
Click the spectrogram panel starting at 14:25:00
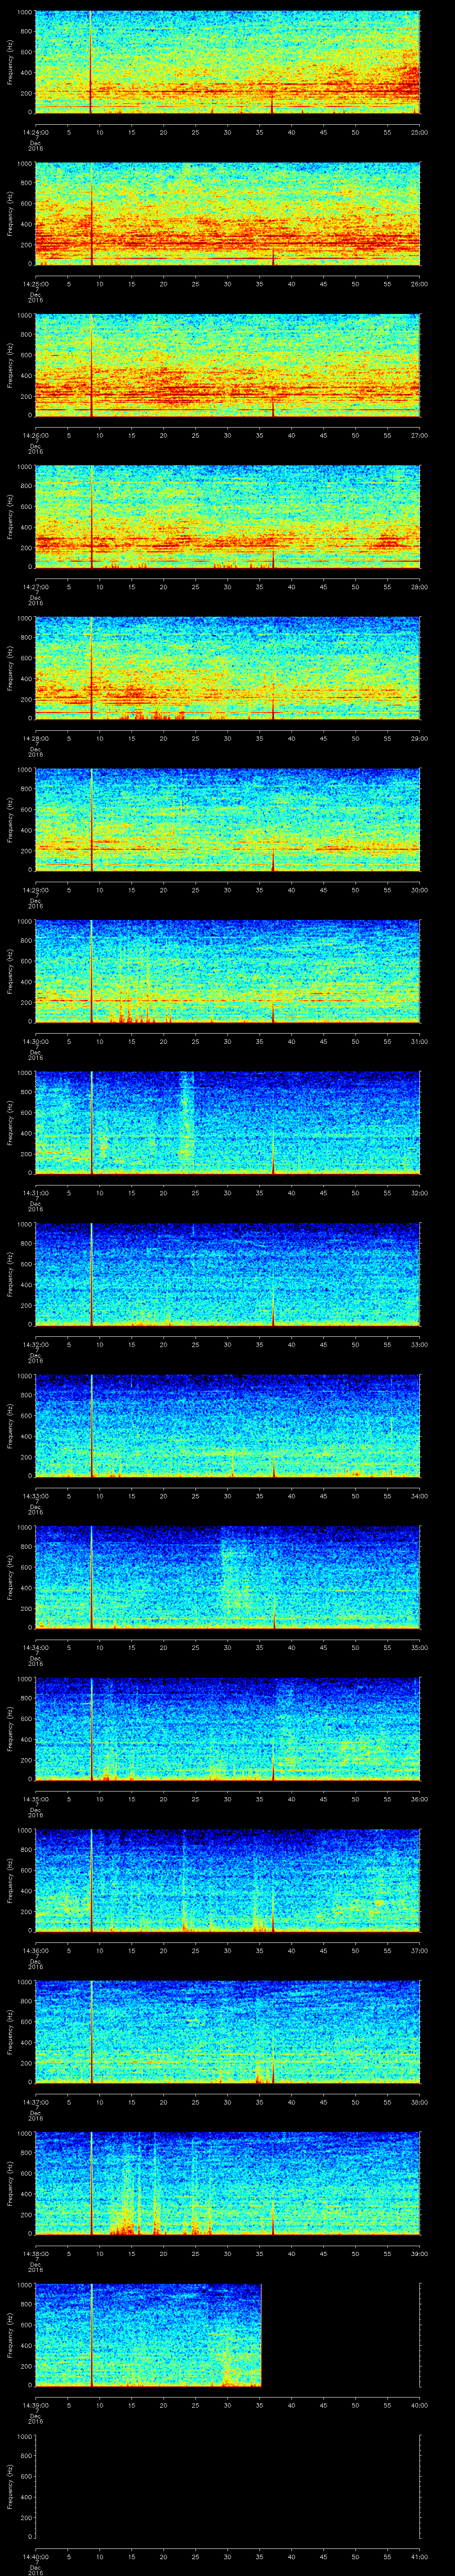pos(228,214)
